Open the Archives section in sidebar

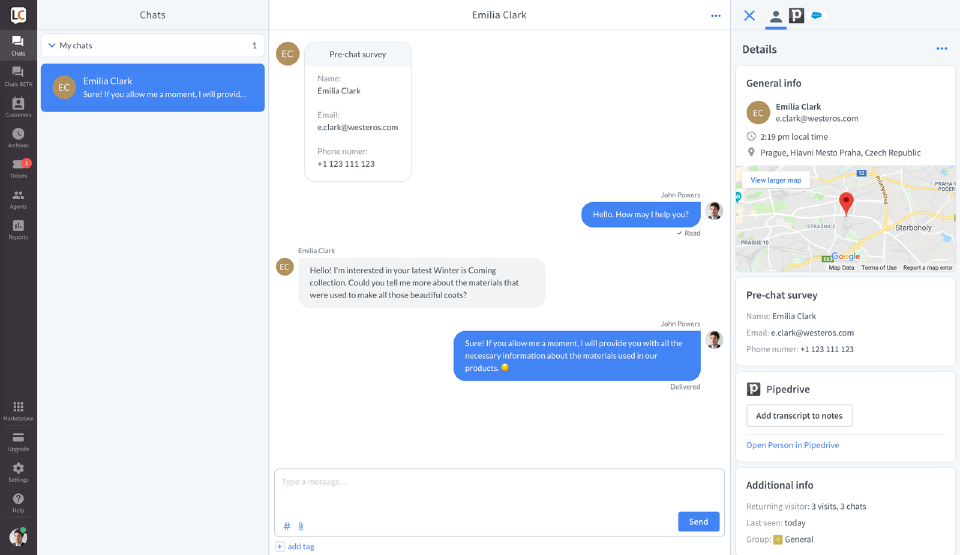pyautogui.click(x=18, y=135)
